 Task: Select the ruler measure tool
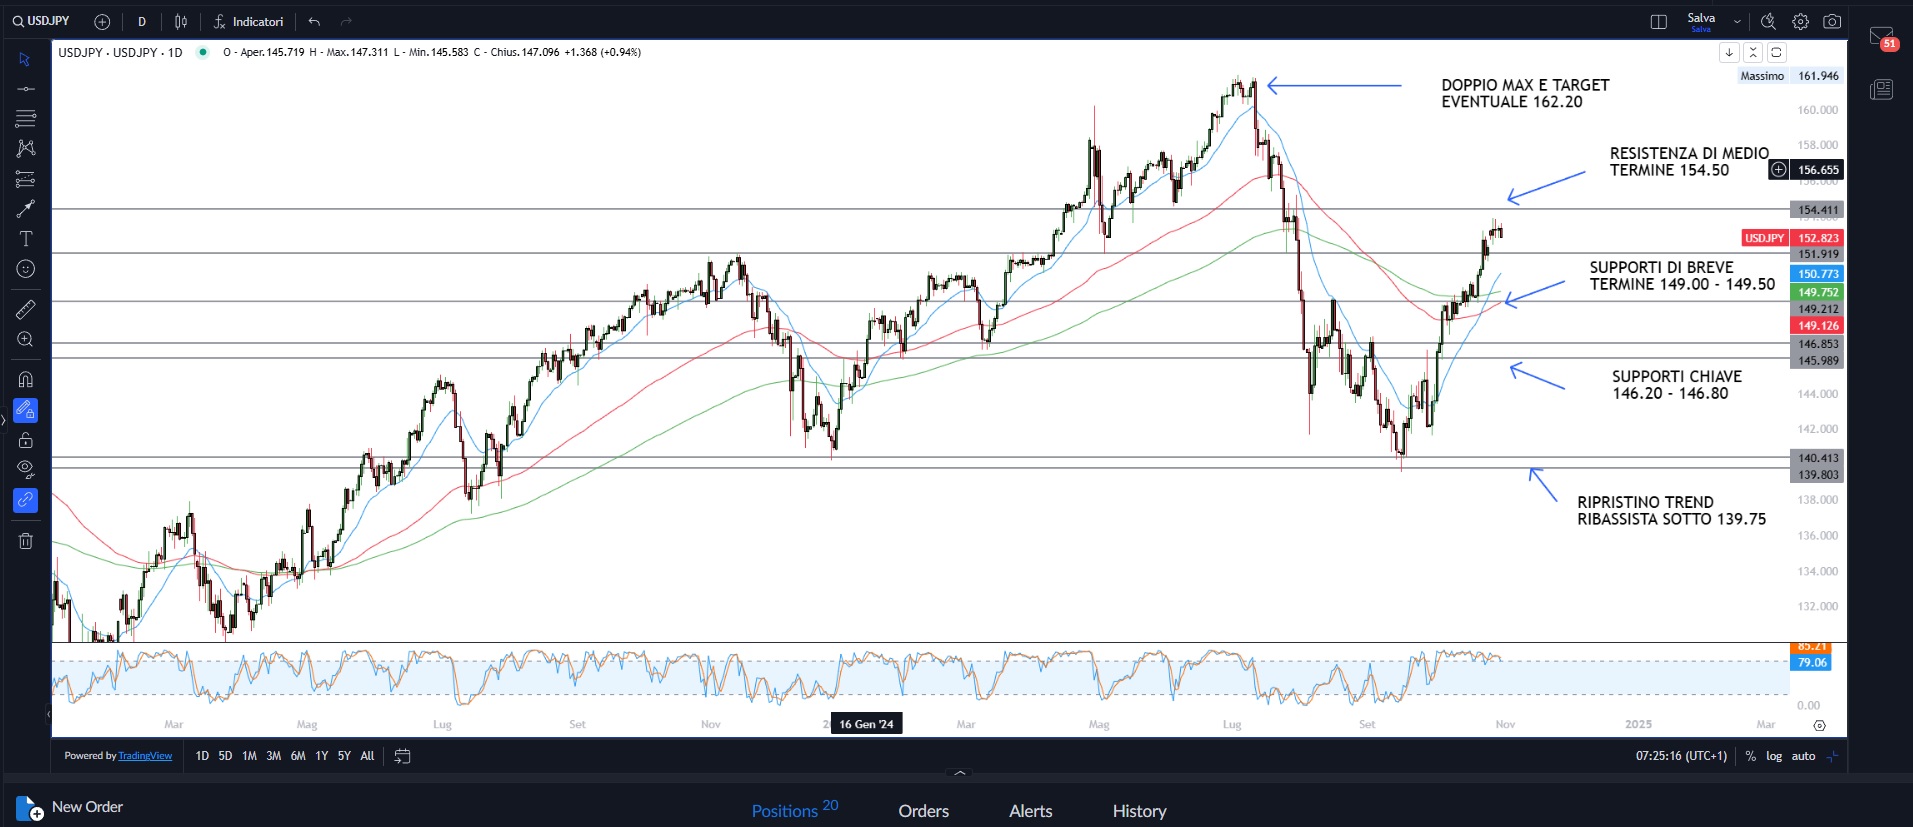click(x=26, y=310)
